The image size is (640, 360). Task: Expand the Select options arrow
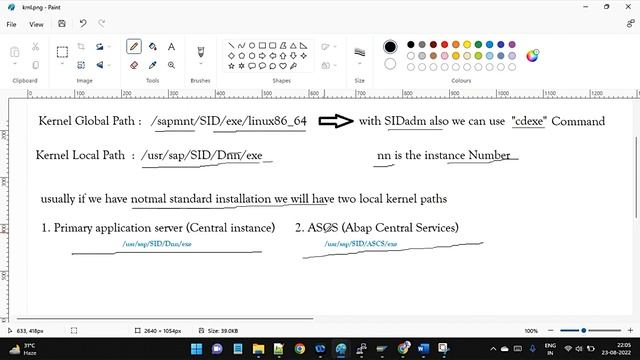62,64
